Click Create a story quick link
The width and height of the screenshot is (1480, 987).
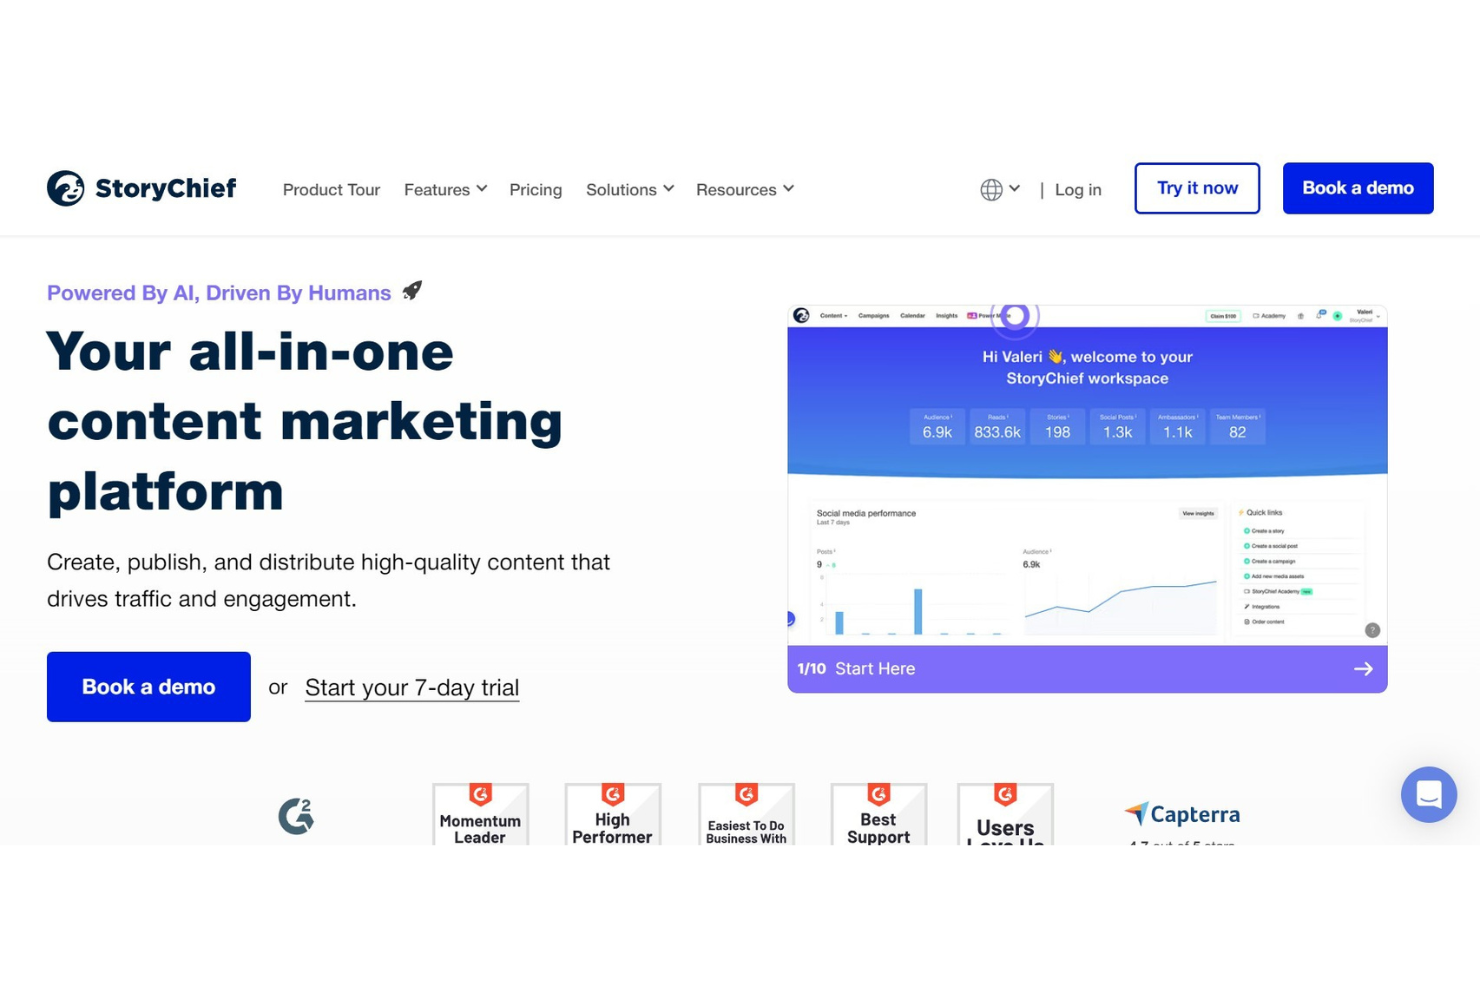(x=1264, y=531)
